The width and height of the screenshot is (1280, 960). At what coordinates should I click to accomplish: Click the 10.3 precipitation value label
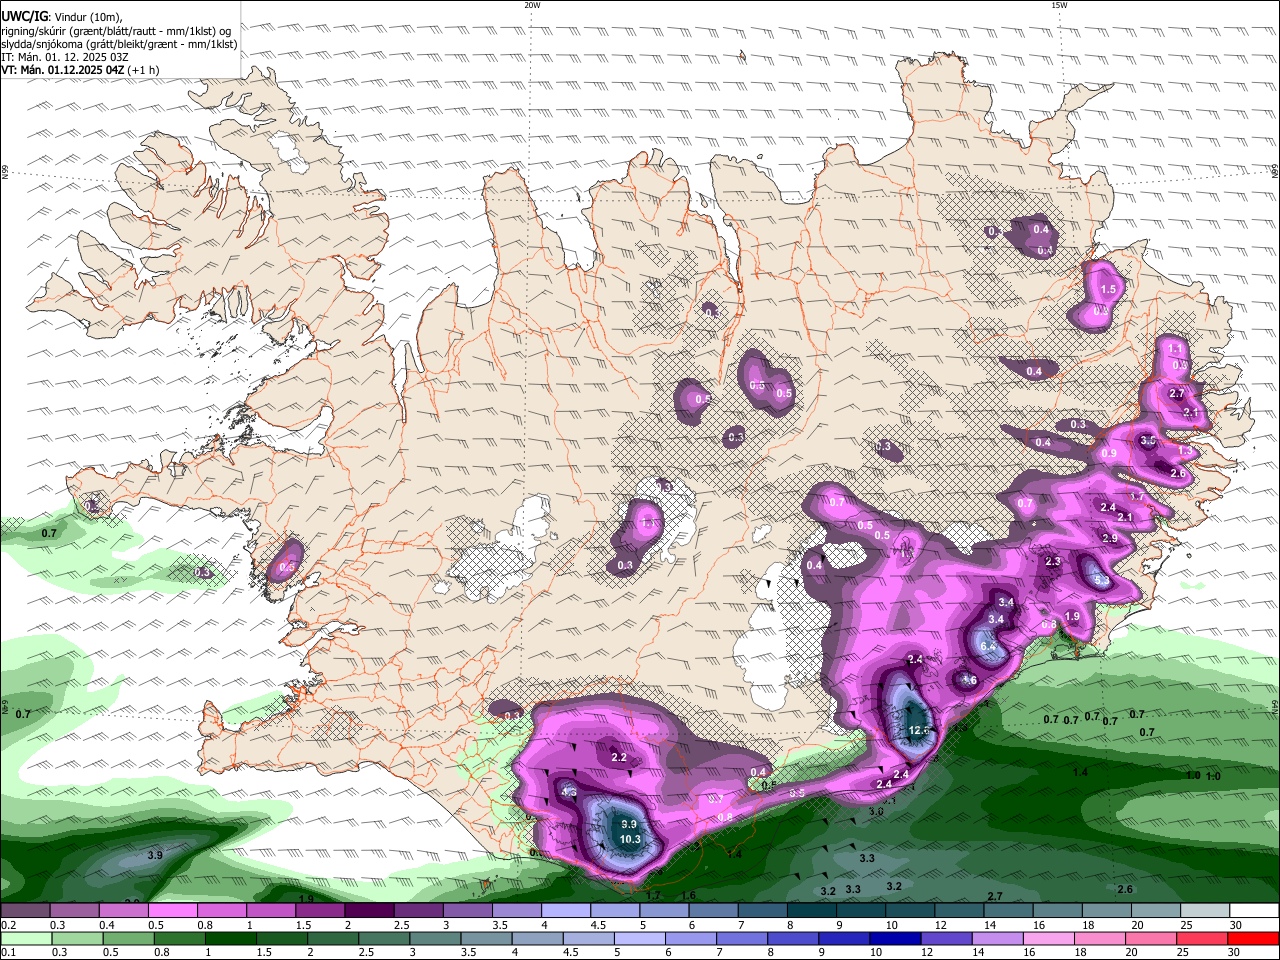click(630, 839)
